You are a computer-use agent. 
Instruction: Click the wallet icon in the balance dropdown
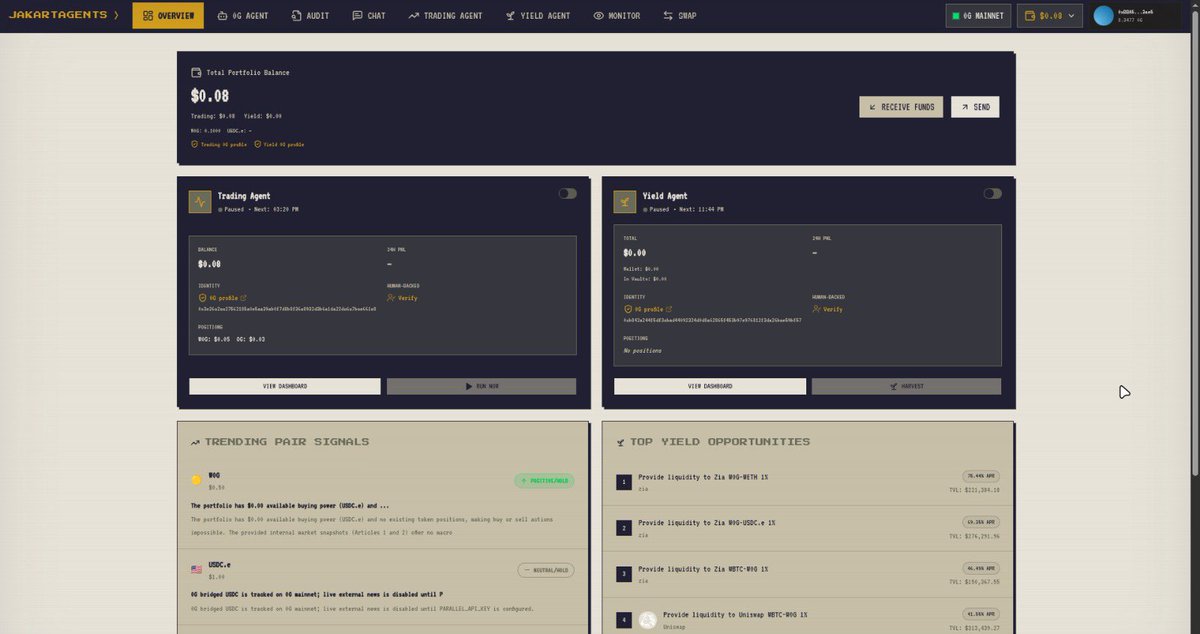tap(1030, 16)
